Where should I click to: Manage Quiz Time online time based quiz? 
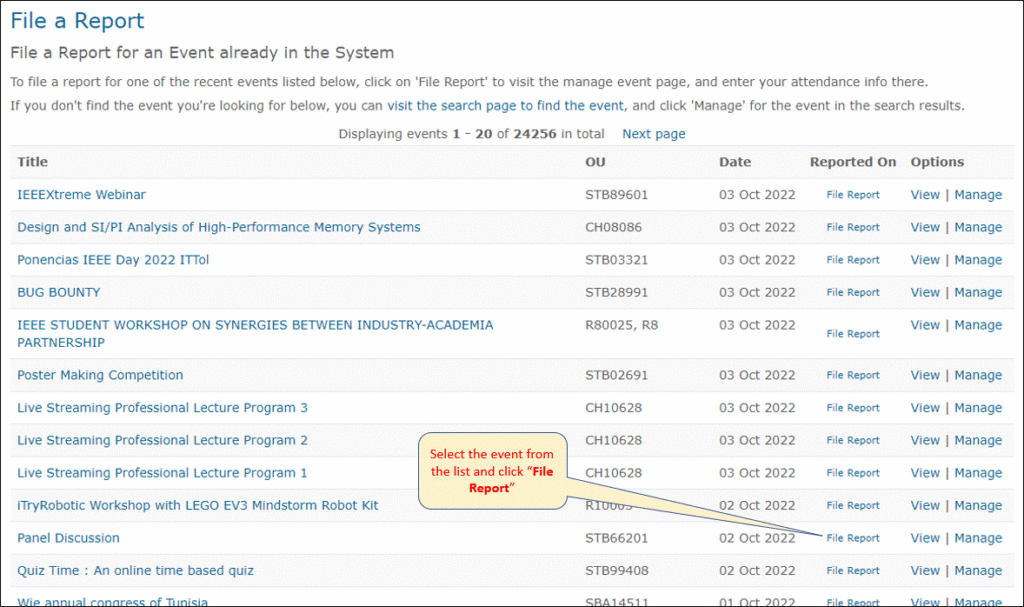[x=978, y=570]
